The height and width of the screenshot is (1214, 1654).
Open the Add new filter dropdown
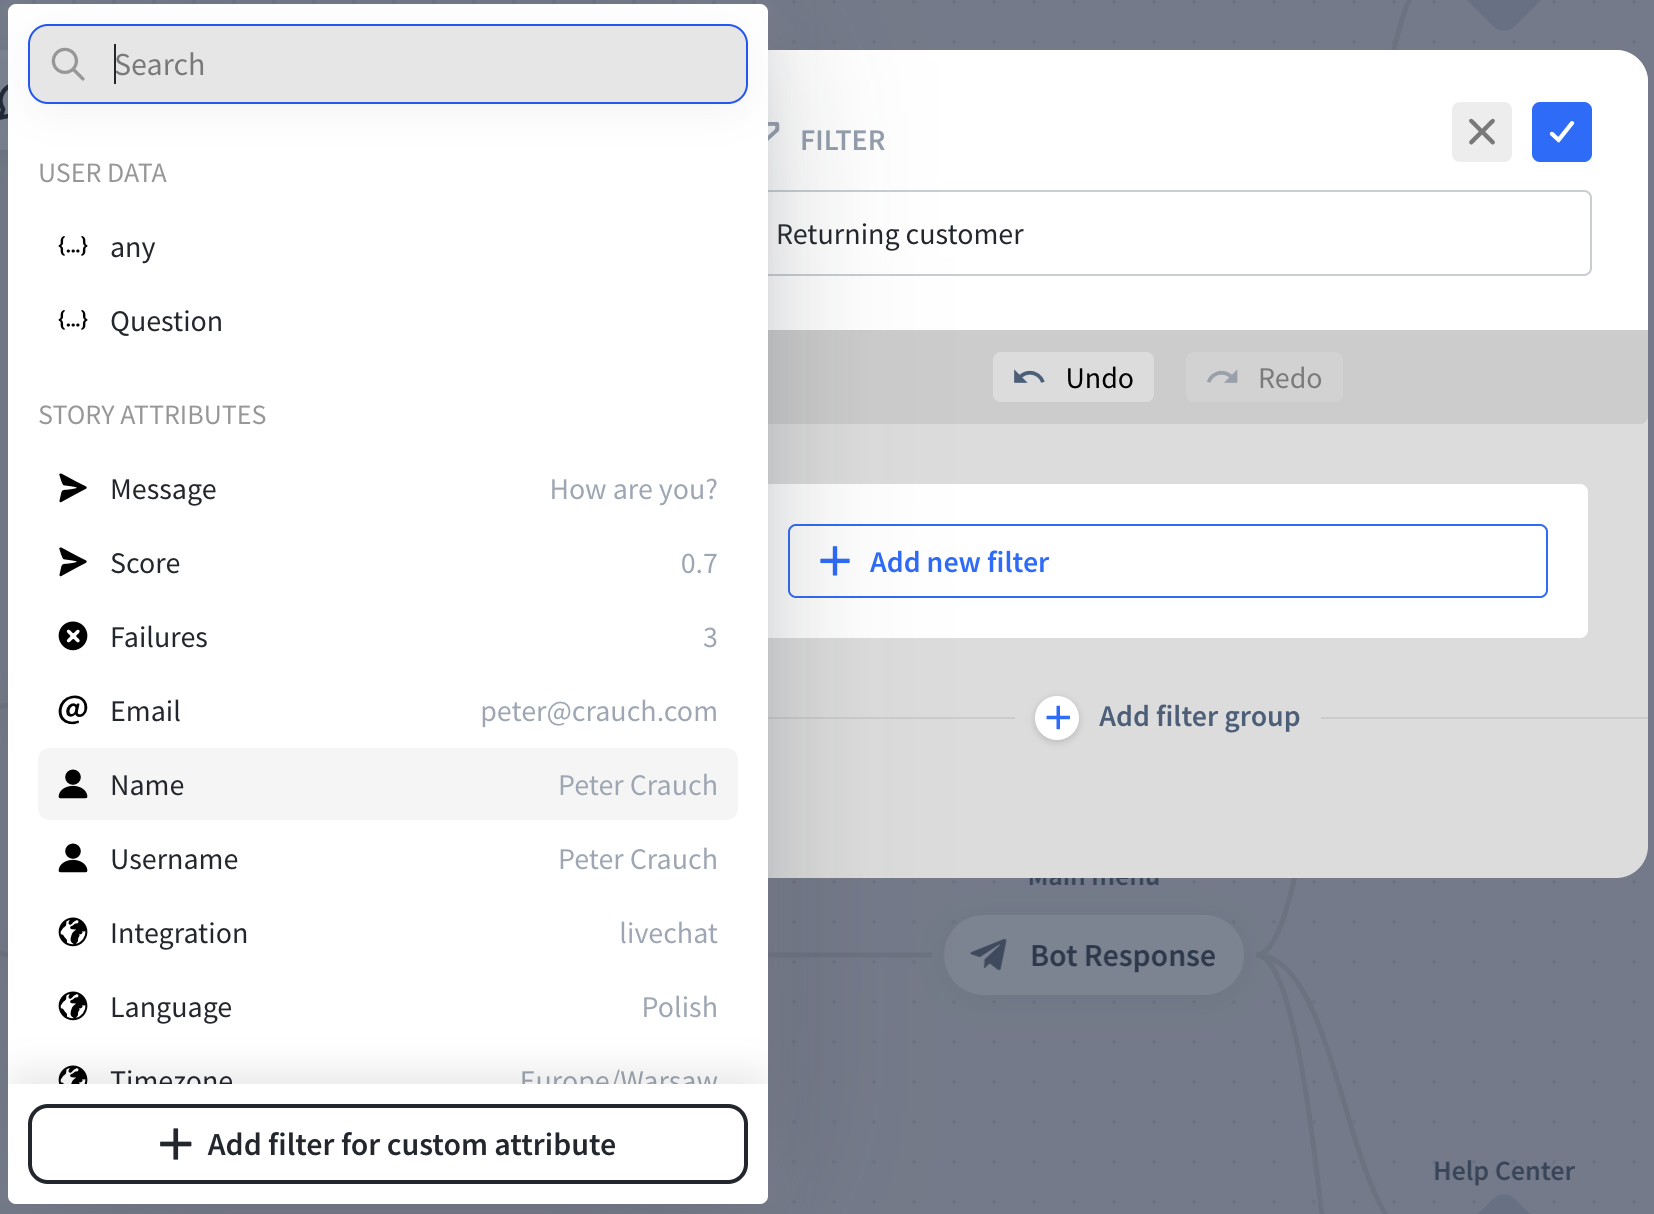pos(1167,561)
